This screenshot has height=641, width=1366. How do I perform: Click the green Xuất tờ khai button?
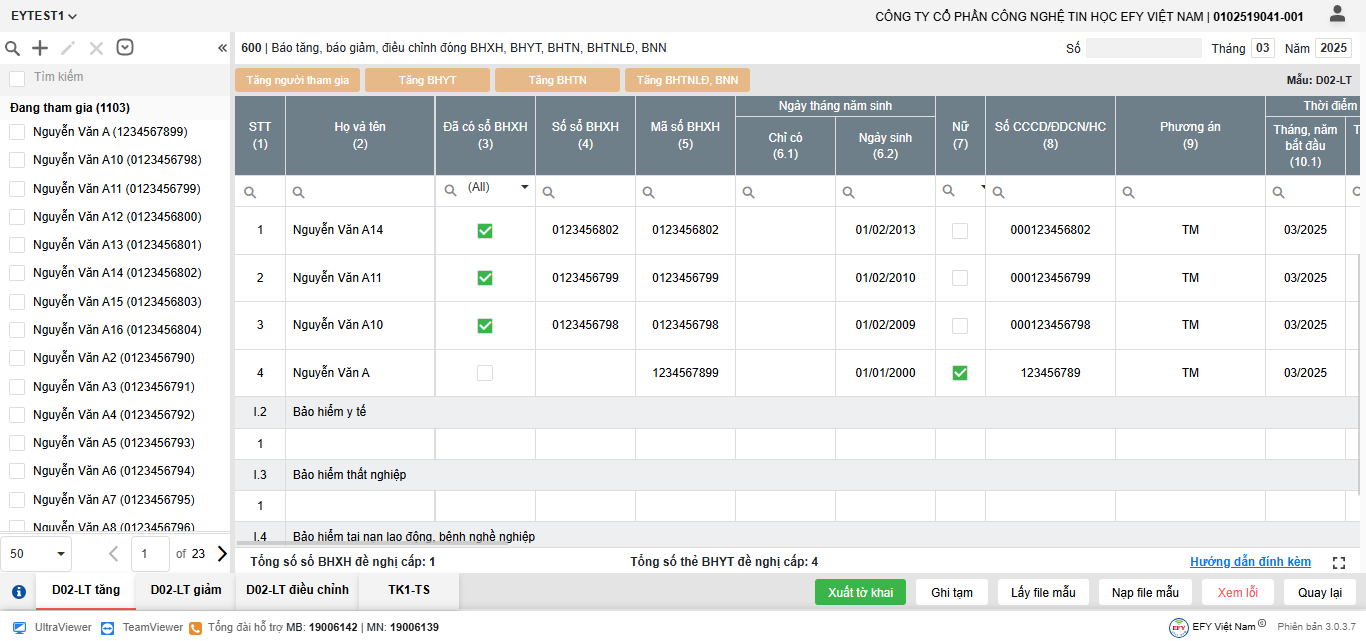(x=860, y=592)
